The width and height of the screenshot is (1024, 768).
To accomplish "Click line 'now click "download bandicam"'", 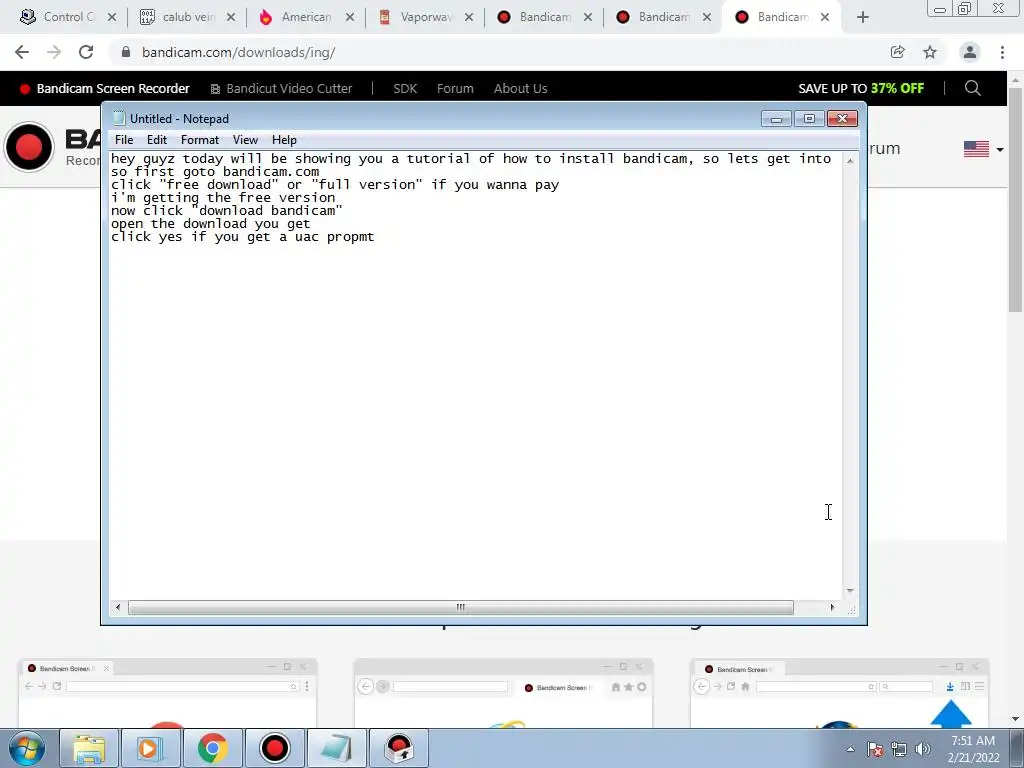I will pyautogui.click(x=227, y=210).
